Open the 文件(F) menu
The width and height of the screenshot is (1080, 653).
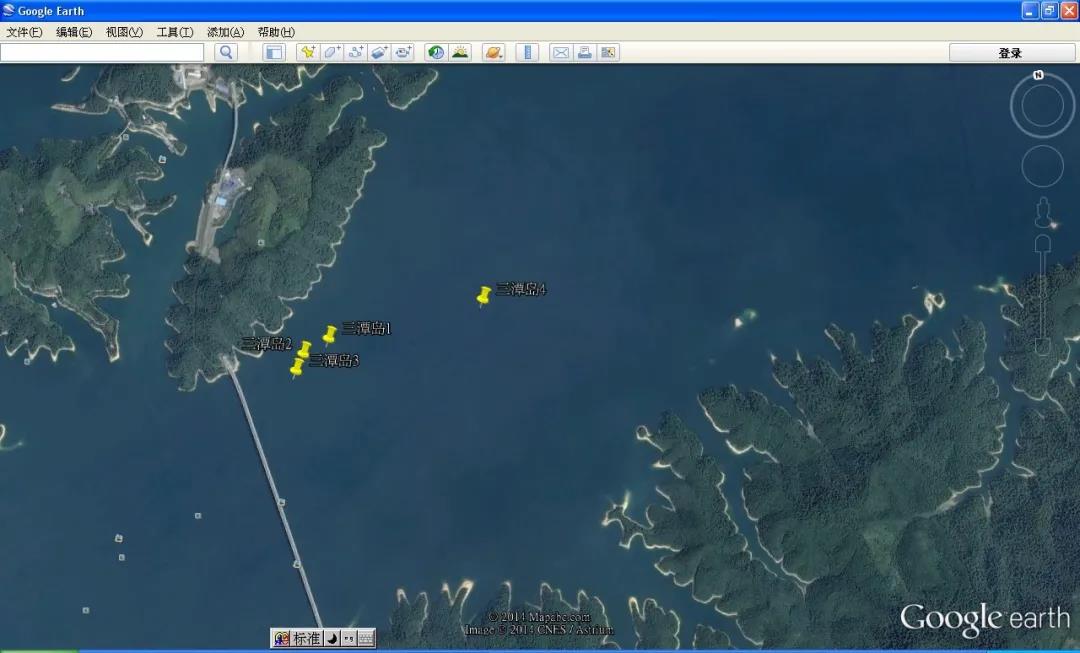tap(24, 32)
